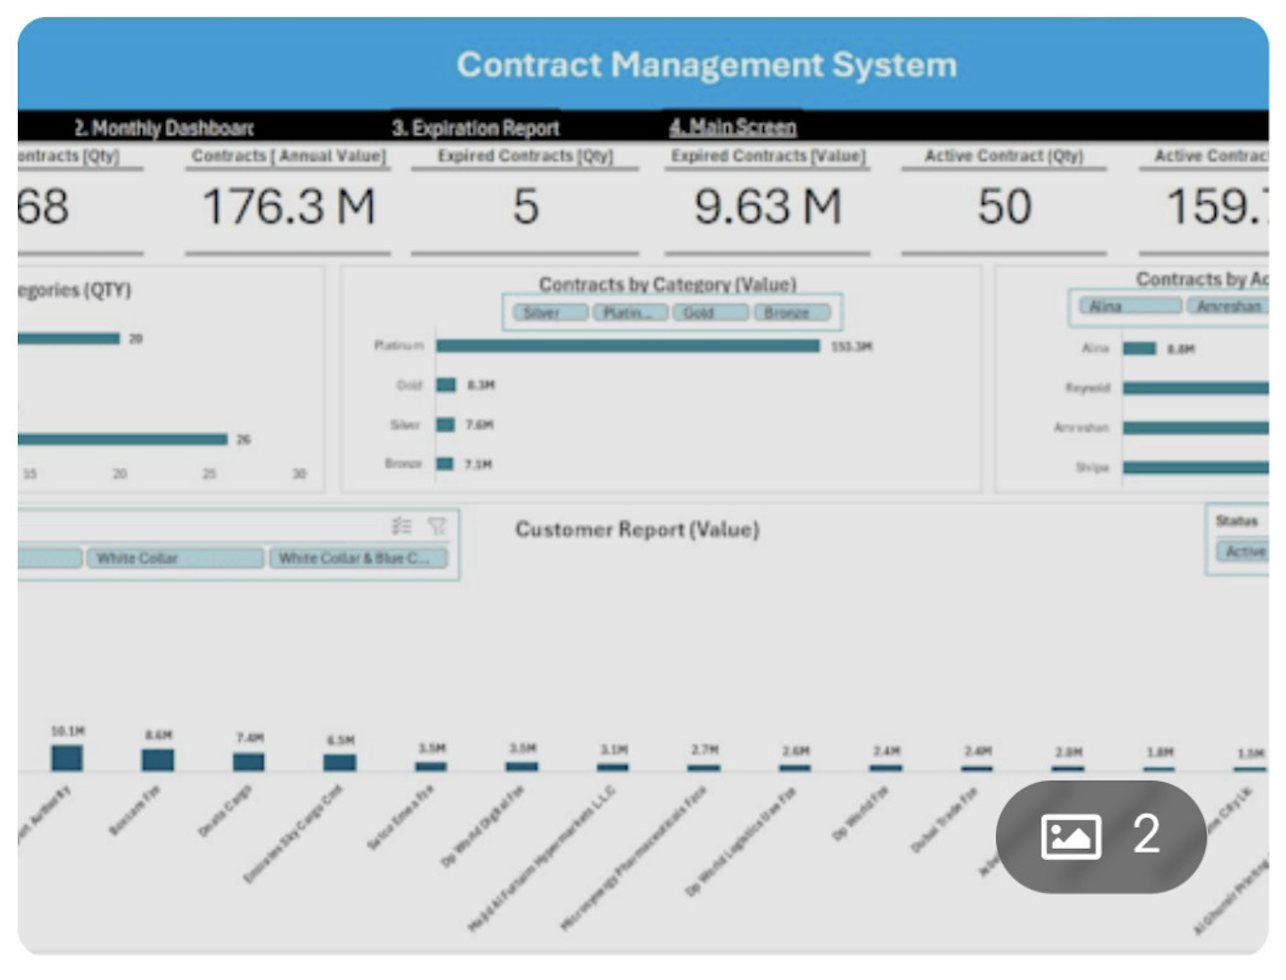Click the 10.1M bar in Customer Report chart
The height and width of the screenshot is (980, 1286).
pos(65,757)
